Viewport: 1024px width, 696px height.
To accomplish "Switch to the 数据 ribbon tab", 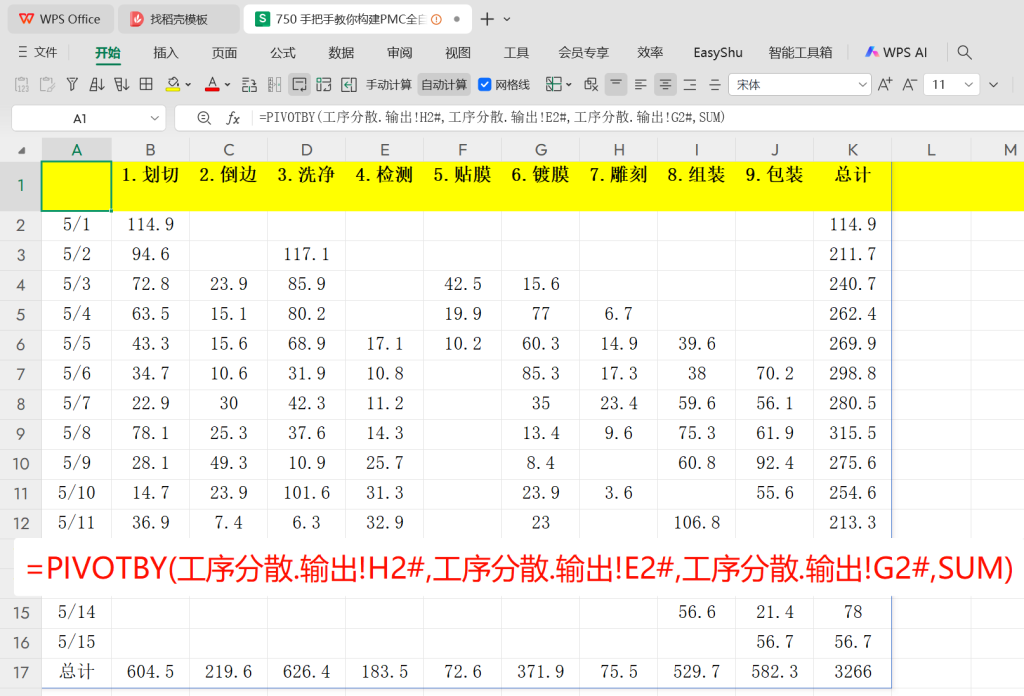I will tap(341, 53).
